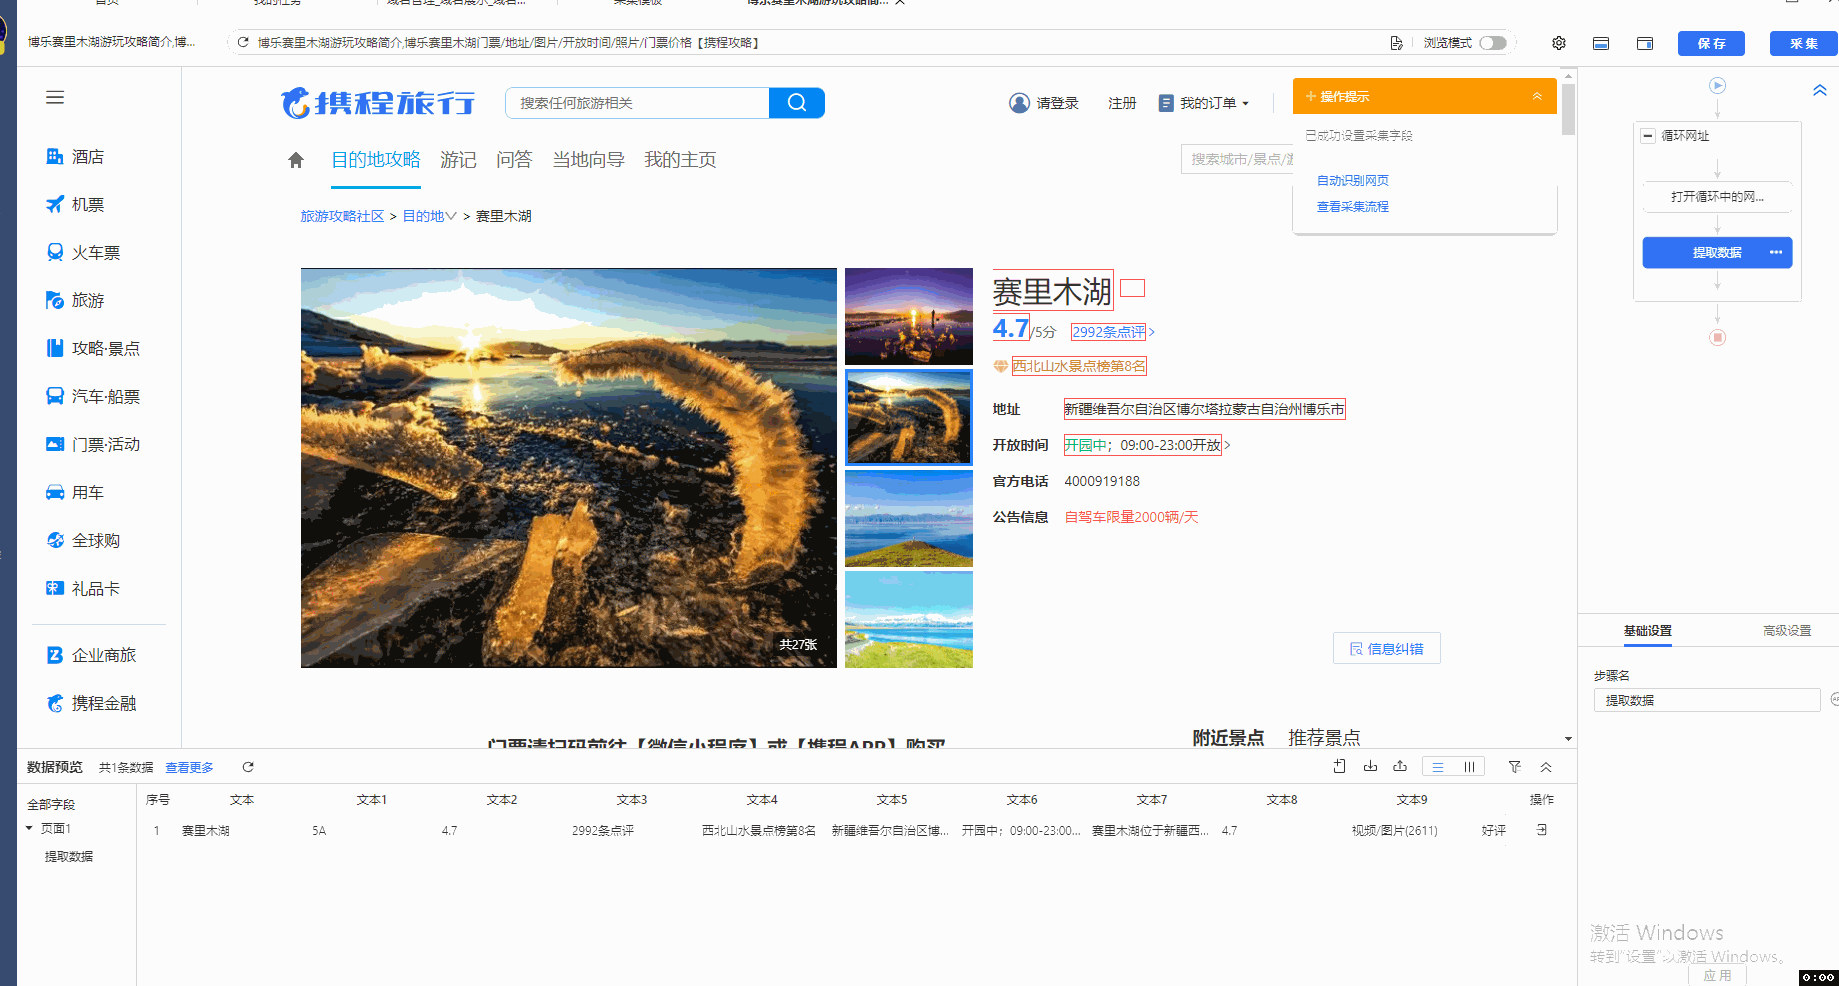Switch to 游记 tab
1839x986 pixels.
coord(458,160)
